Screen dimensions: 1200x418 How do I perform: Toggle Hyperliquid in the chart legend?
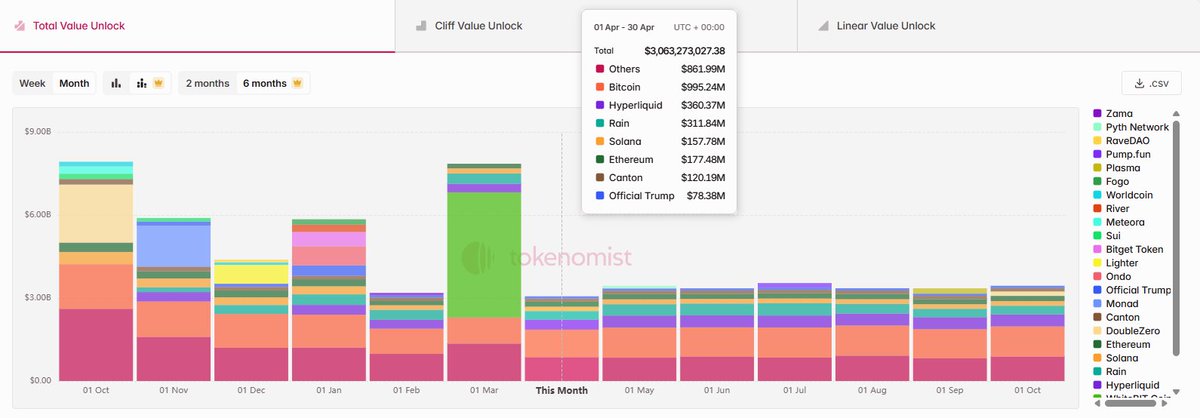[x=1127, y=384]
